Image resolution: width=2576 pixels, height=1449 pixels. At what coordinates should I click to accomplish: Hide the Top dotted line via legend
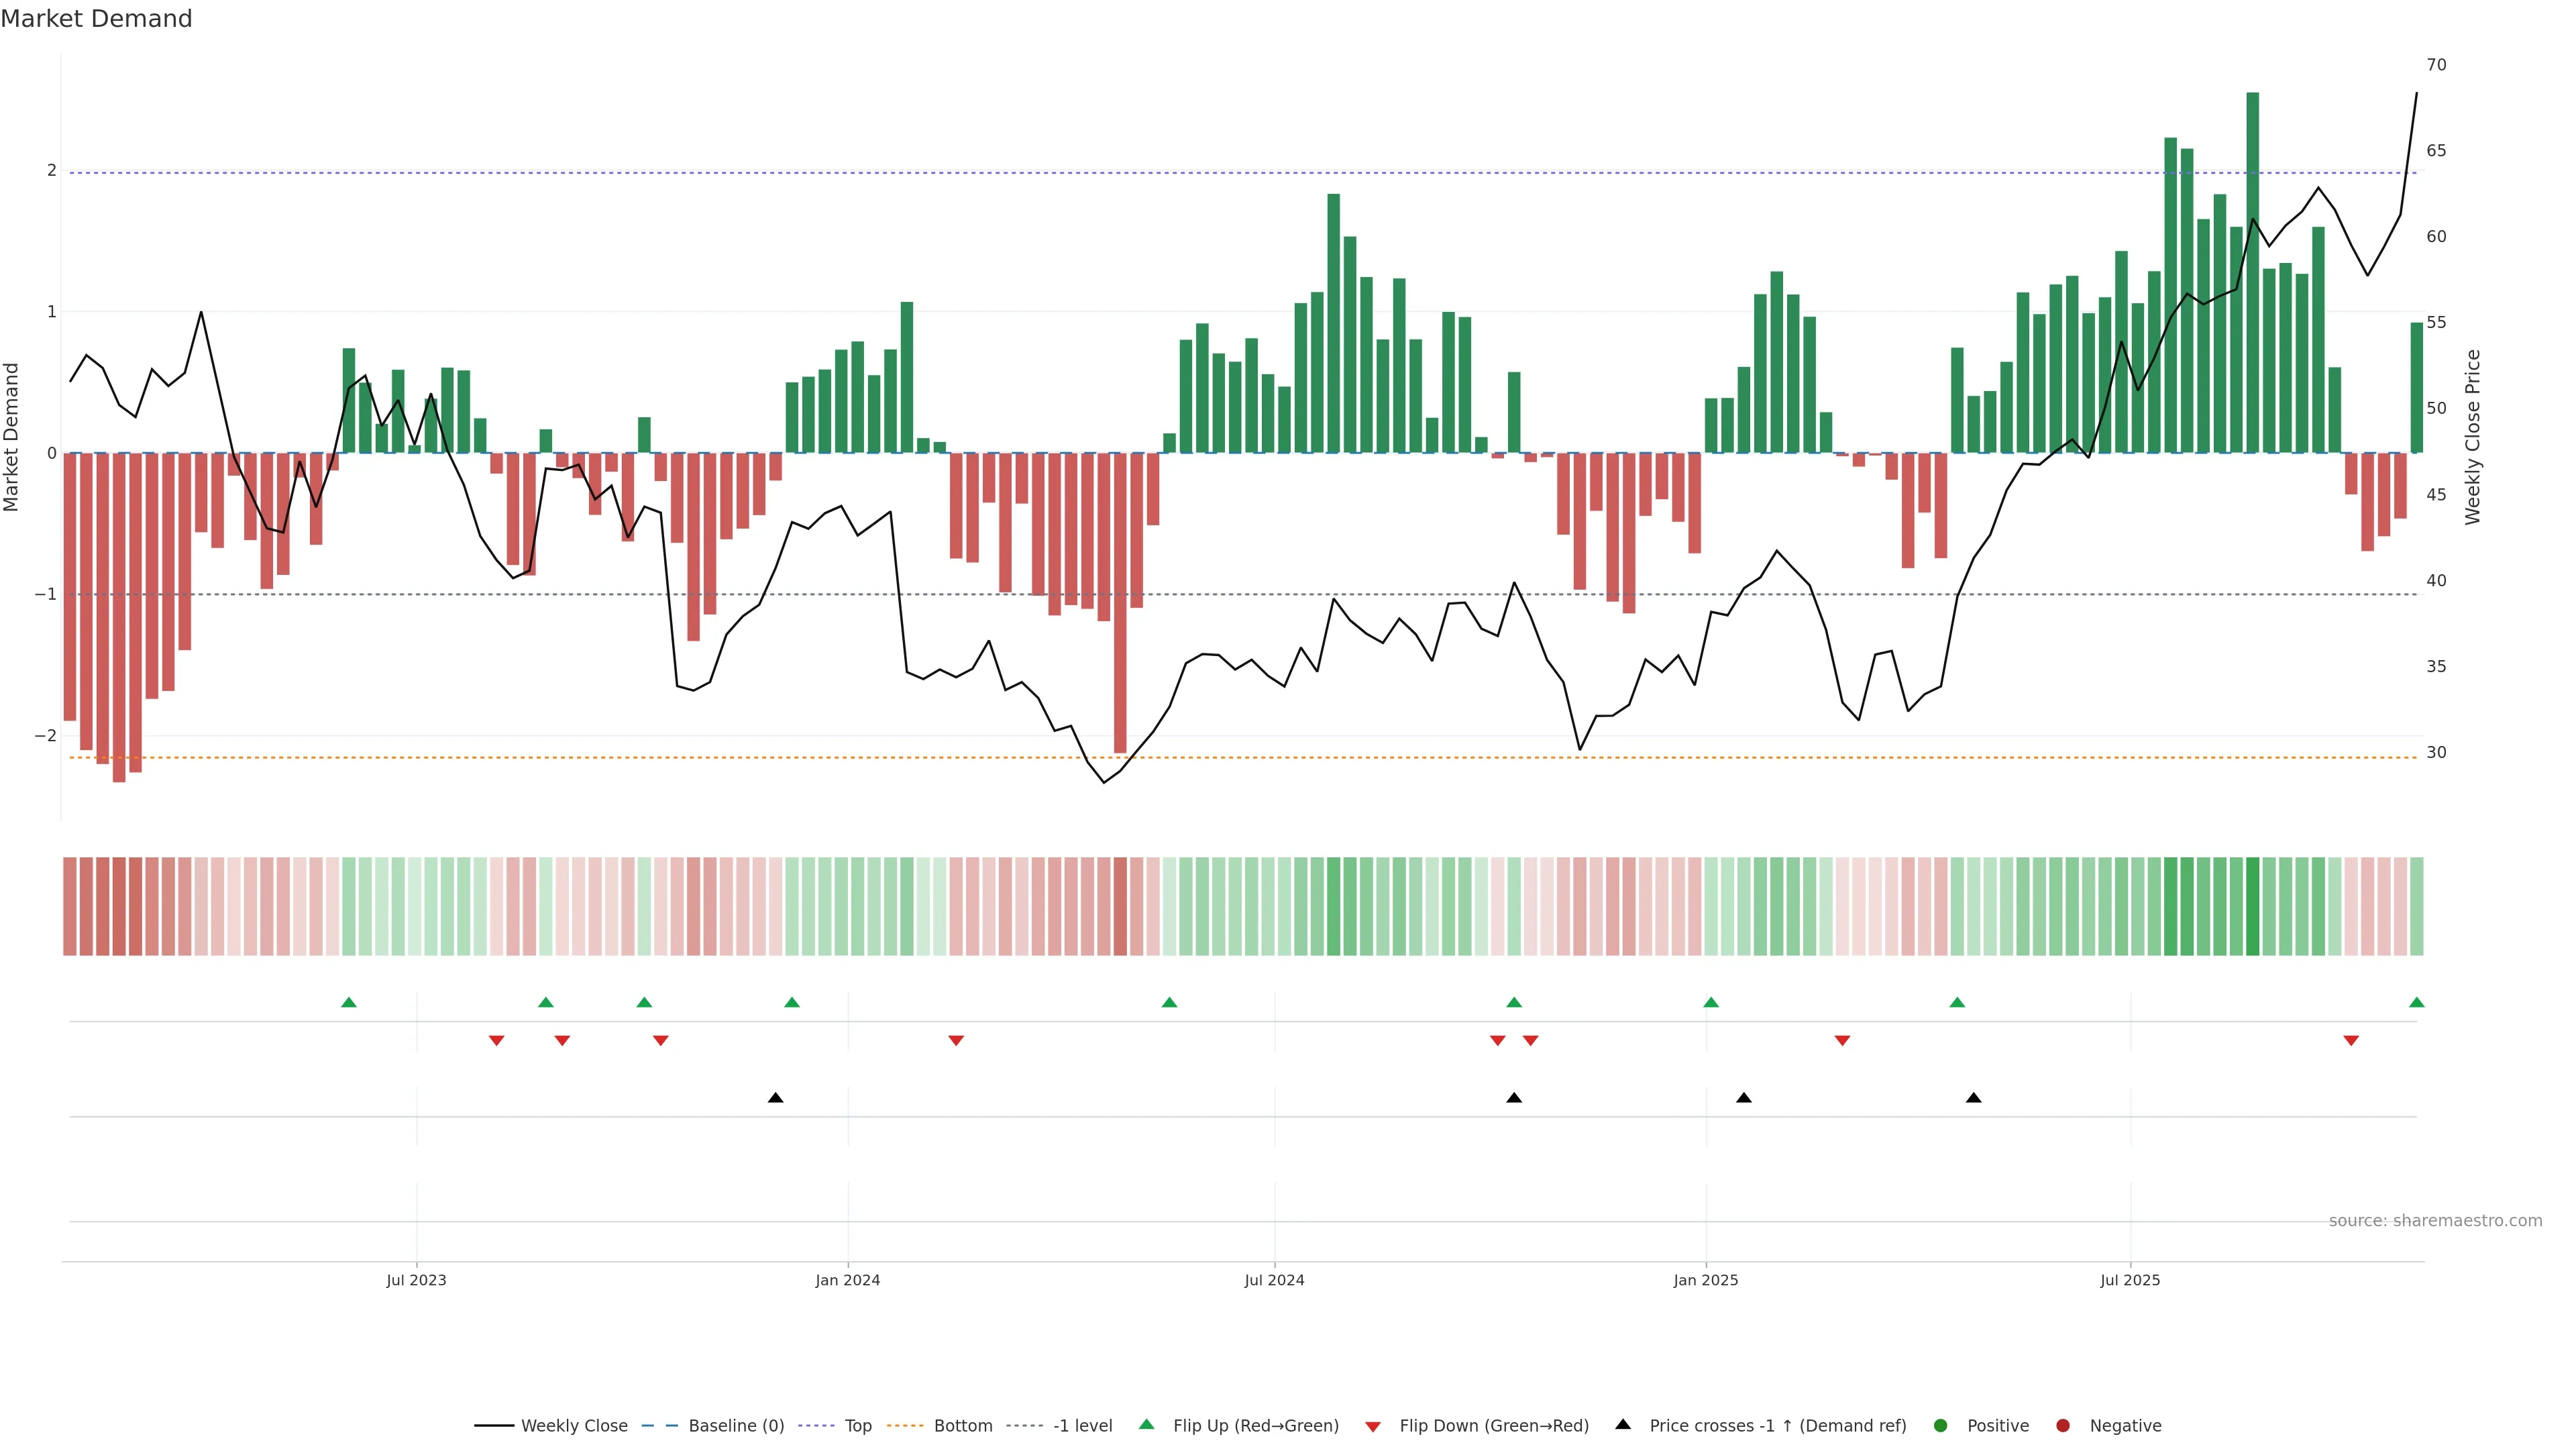click(x=857, y=1425)
